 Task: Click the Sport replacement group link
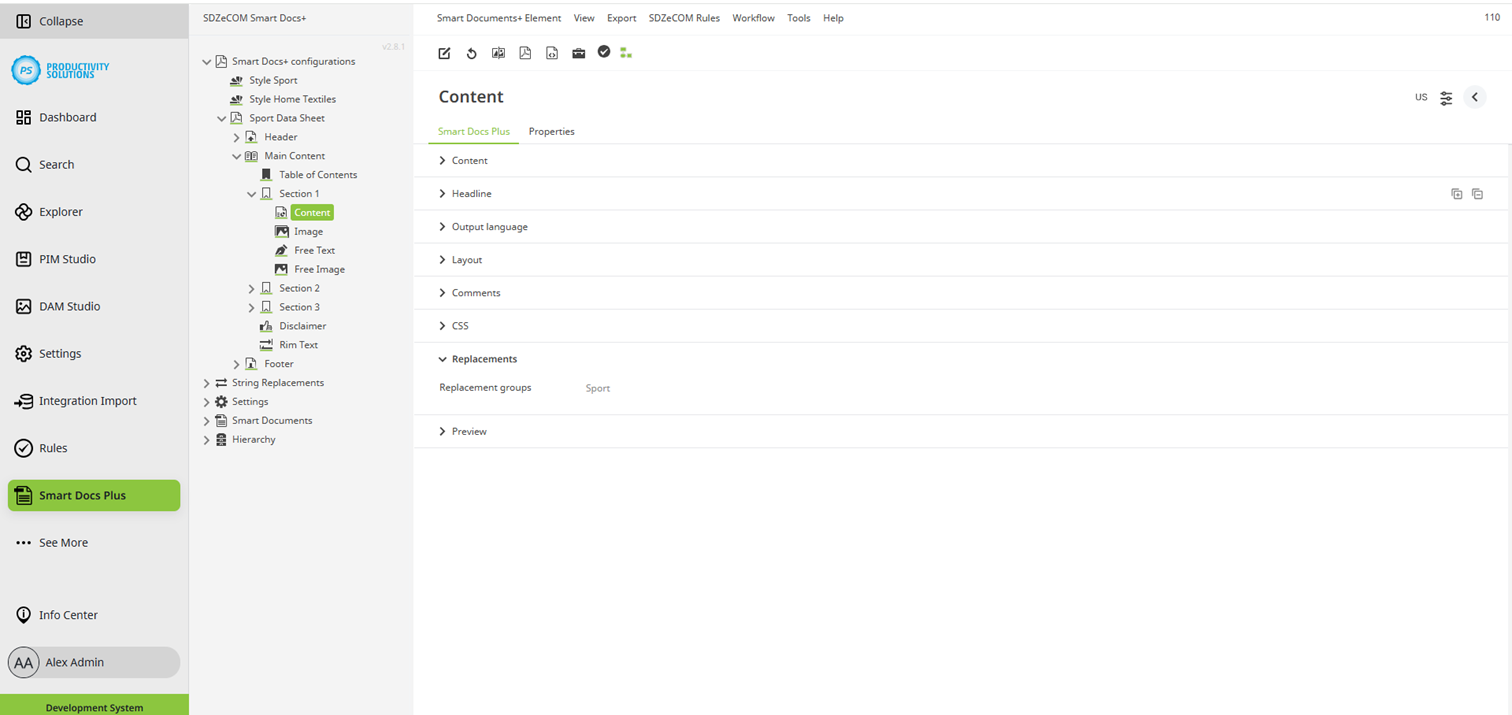[x=597, y=388]
